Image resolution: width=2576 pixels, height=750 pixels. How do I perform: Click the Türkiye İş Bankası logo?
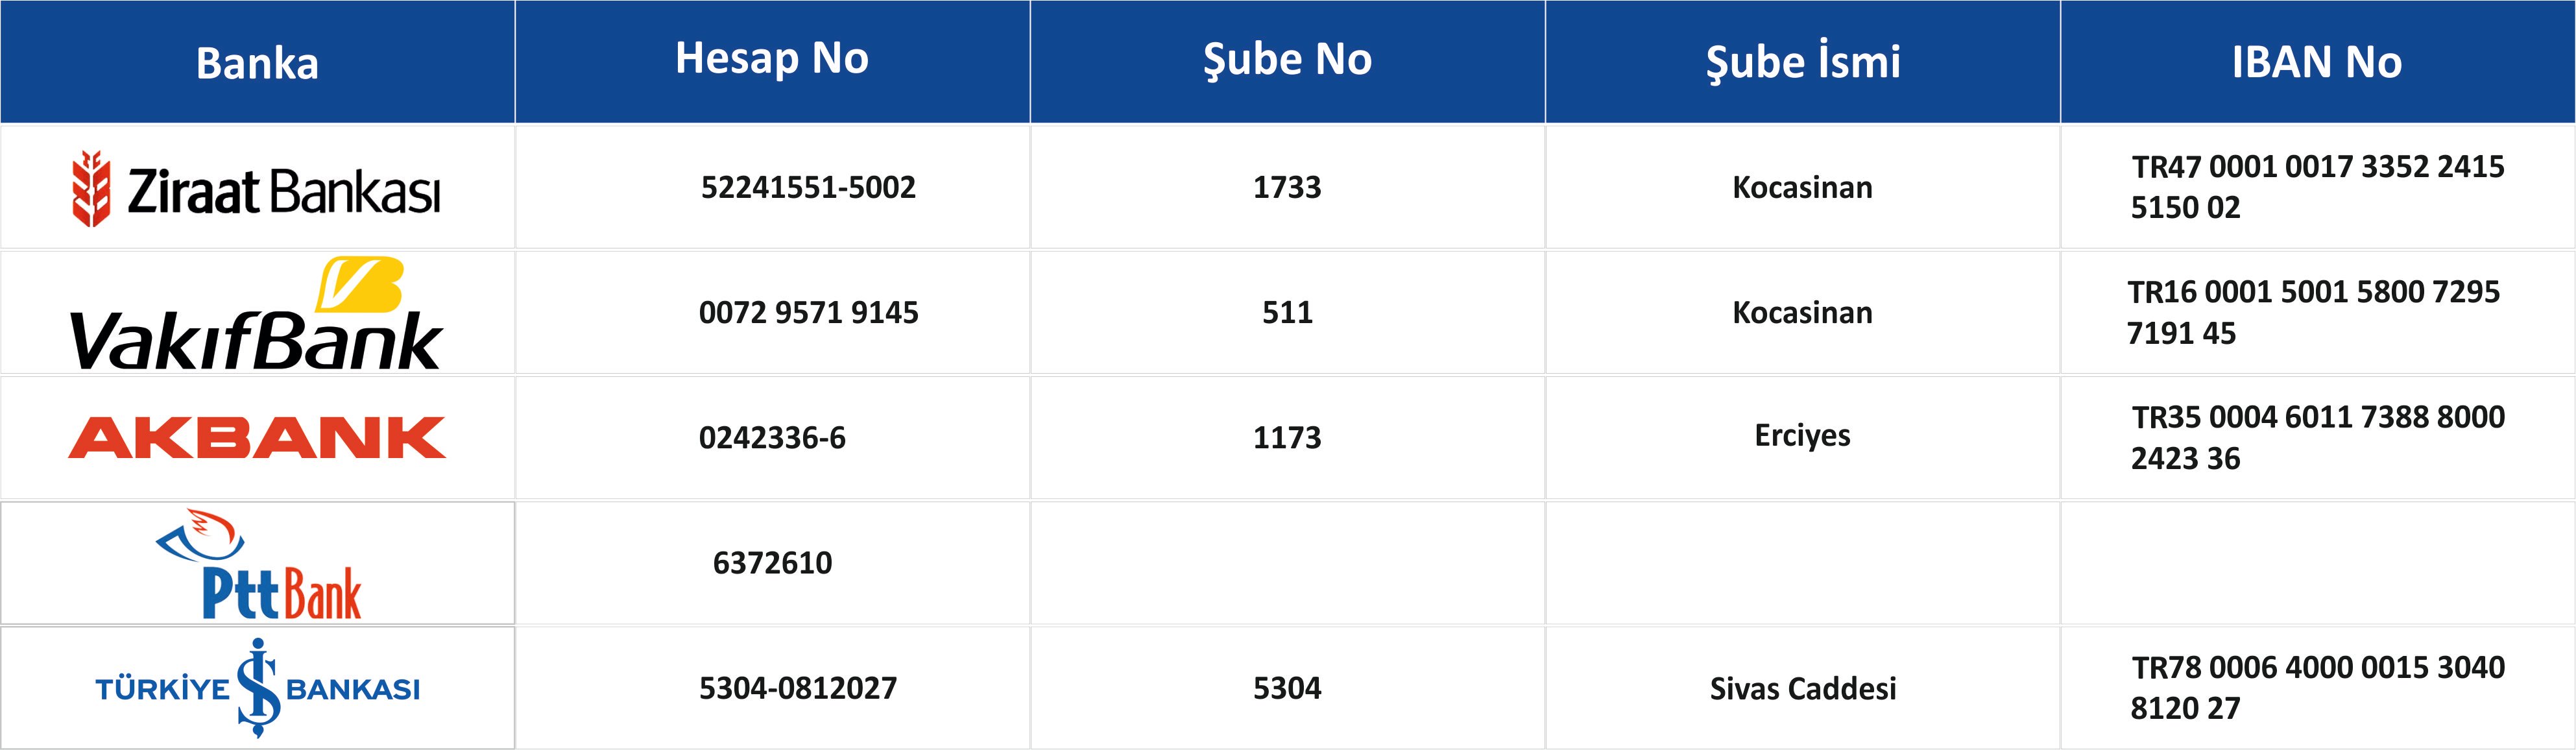(x=258, y=688)
